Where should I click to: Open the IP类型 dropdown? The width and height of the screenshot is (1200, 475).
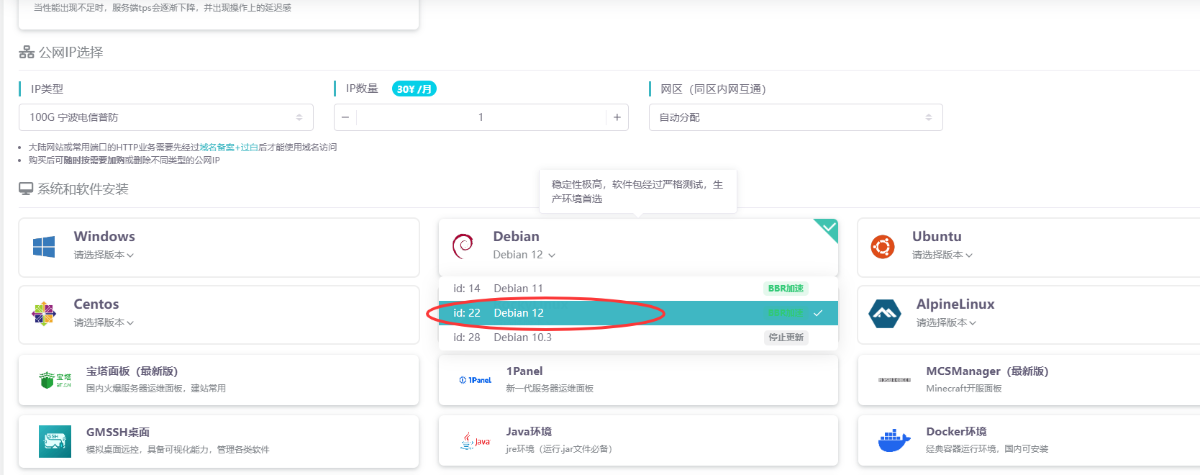tap(166, 117)
